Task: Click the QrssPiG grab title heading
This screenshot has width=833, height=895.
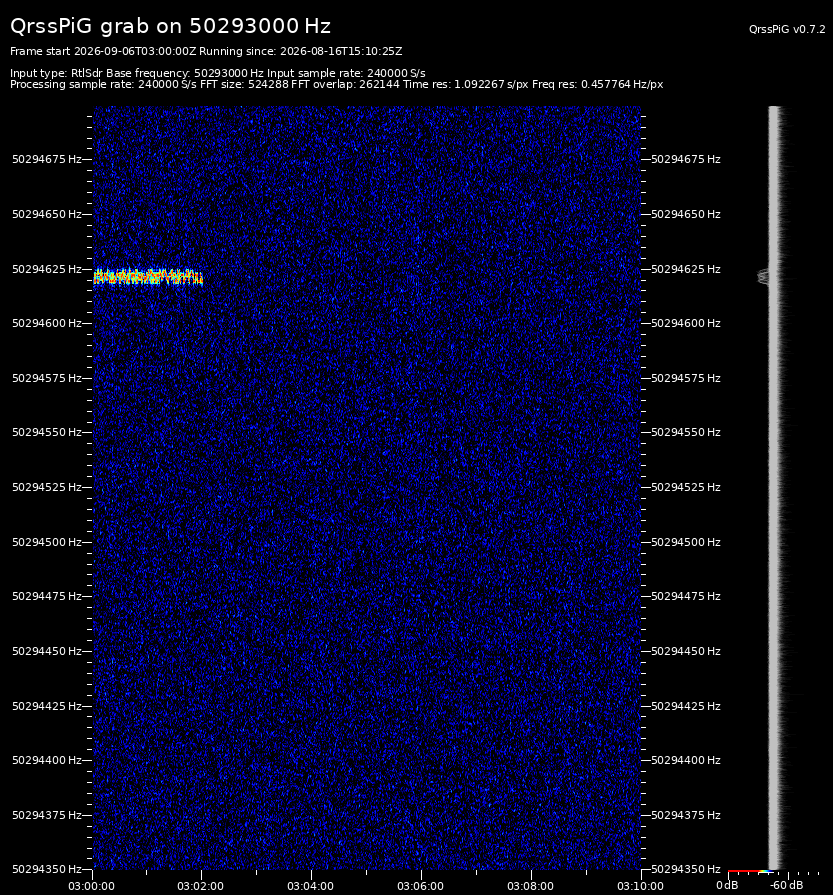Action: (170, 26)
